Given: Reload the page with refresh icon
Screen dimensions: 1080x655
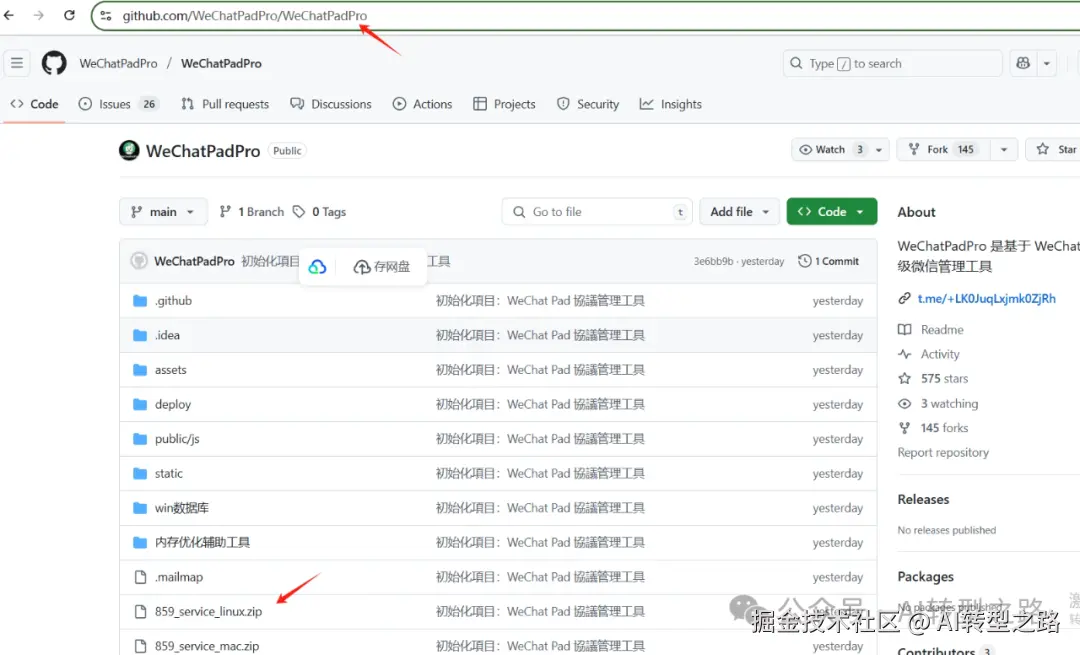Looking at the screenshot, I should (x=70, y=15).
